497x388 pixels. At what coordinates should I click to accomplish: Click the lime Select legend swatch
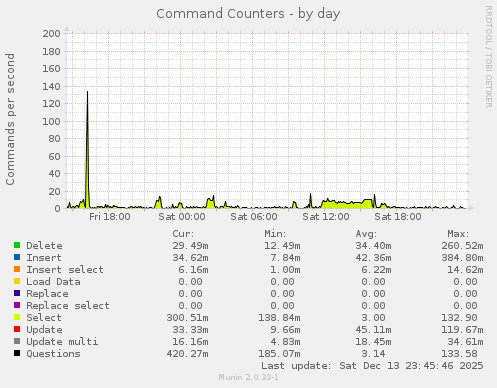[17, 317]
